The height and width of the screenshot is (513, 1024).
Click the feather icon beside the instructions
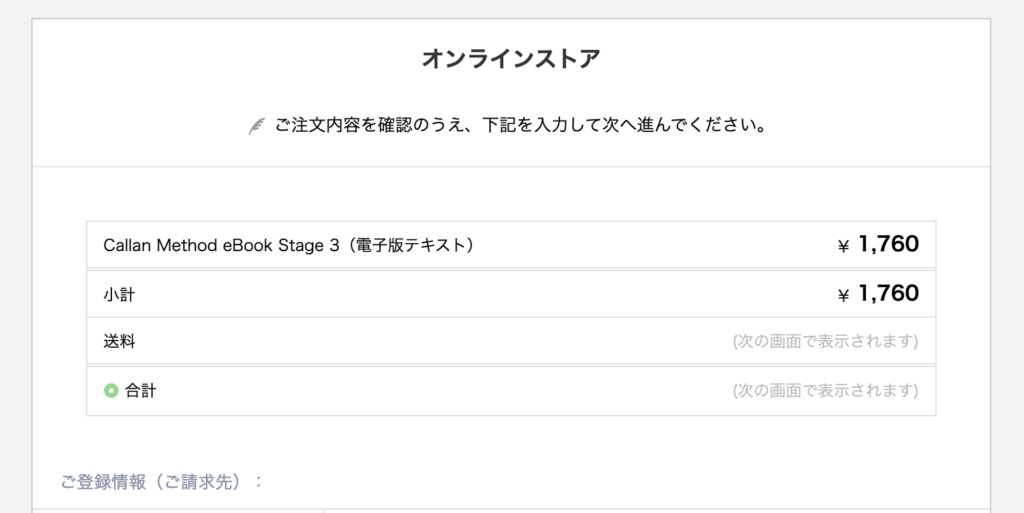click(x=257, y=125)
